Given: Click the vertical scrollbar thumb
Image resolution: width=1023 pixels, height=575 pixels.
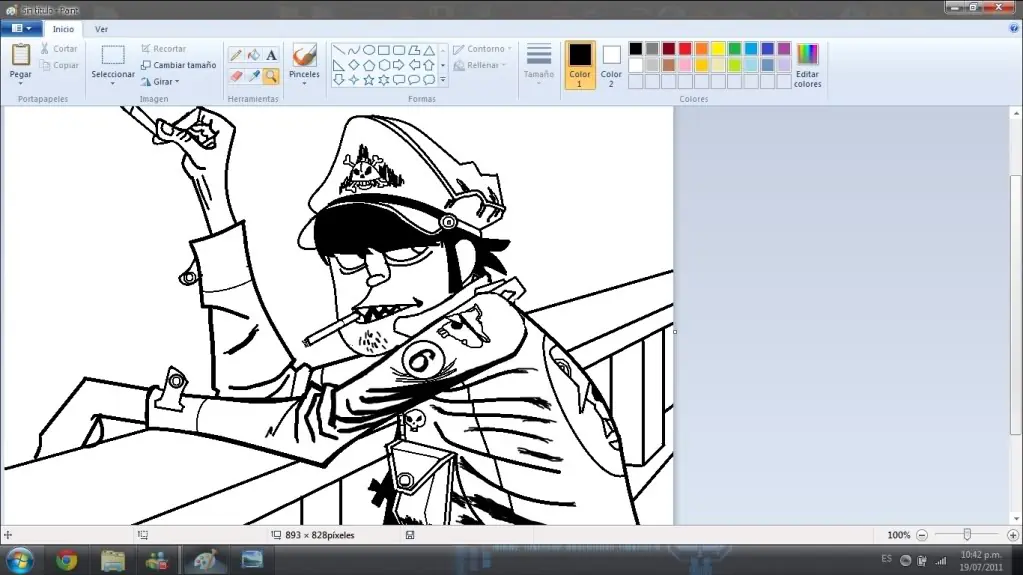Looking at the screenshot, I should (1016, 305).
